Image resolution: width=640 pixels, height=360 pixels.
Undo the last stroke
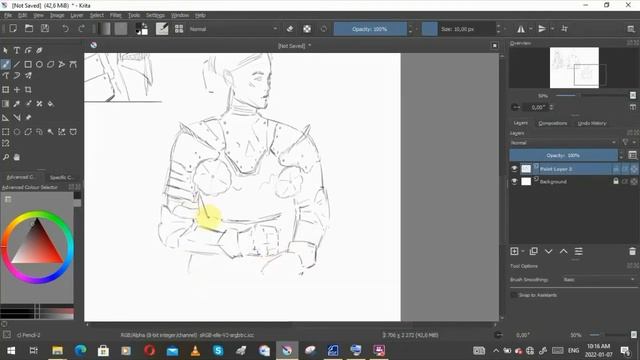coord(65,29)
